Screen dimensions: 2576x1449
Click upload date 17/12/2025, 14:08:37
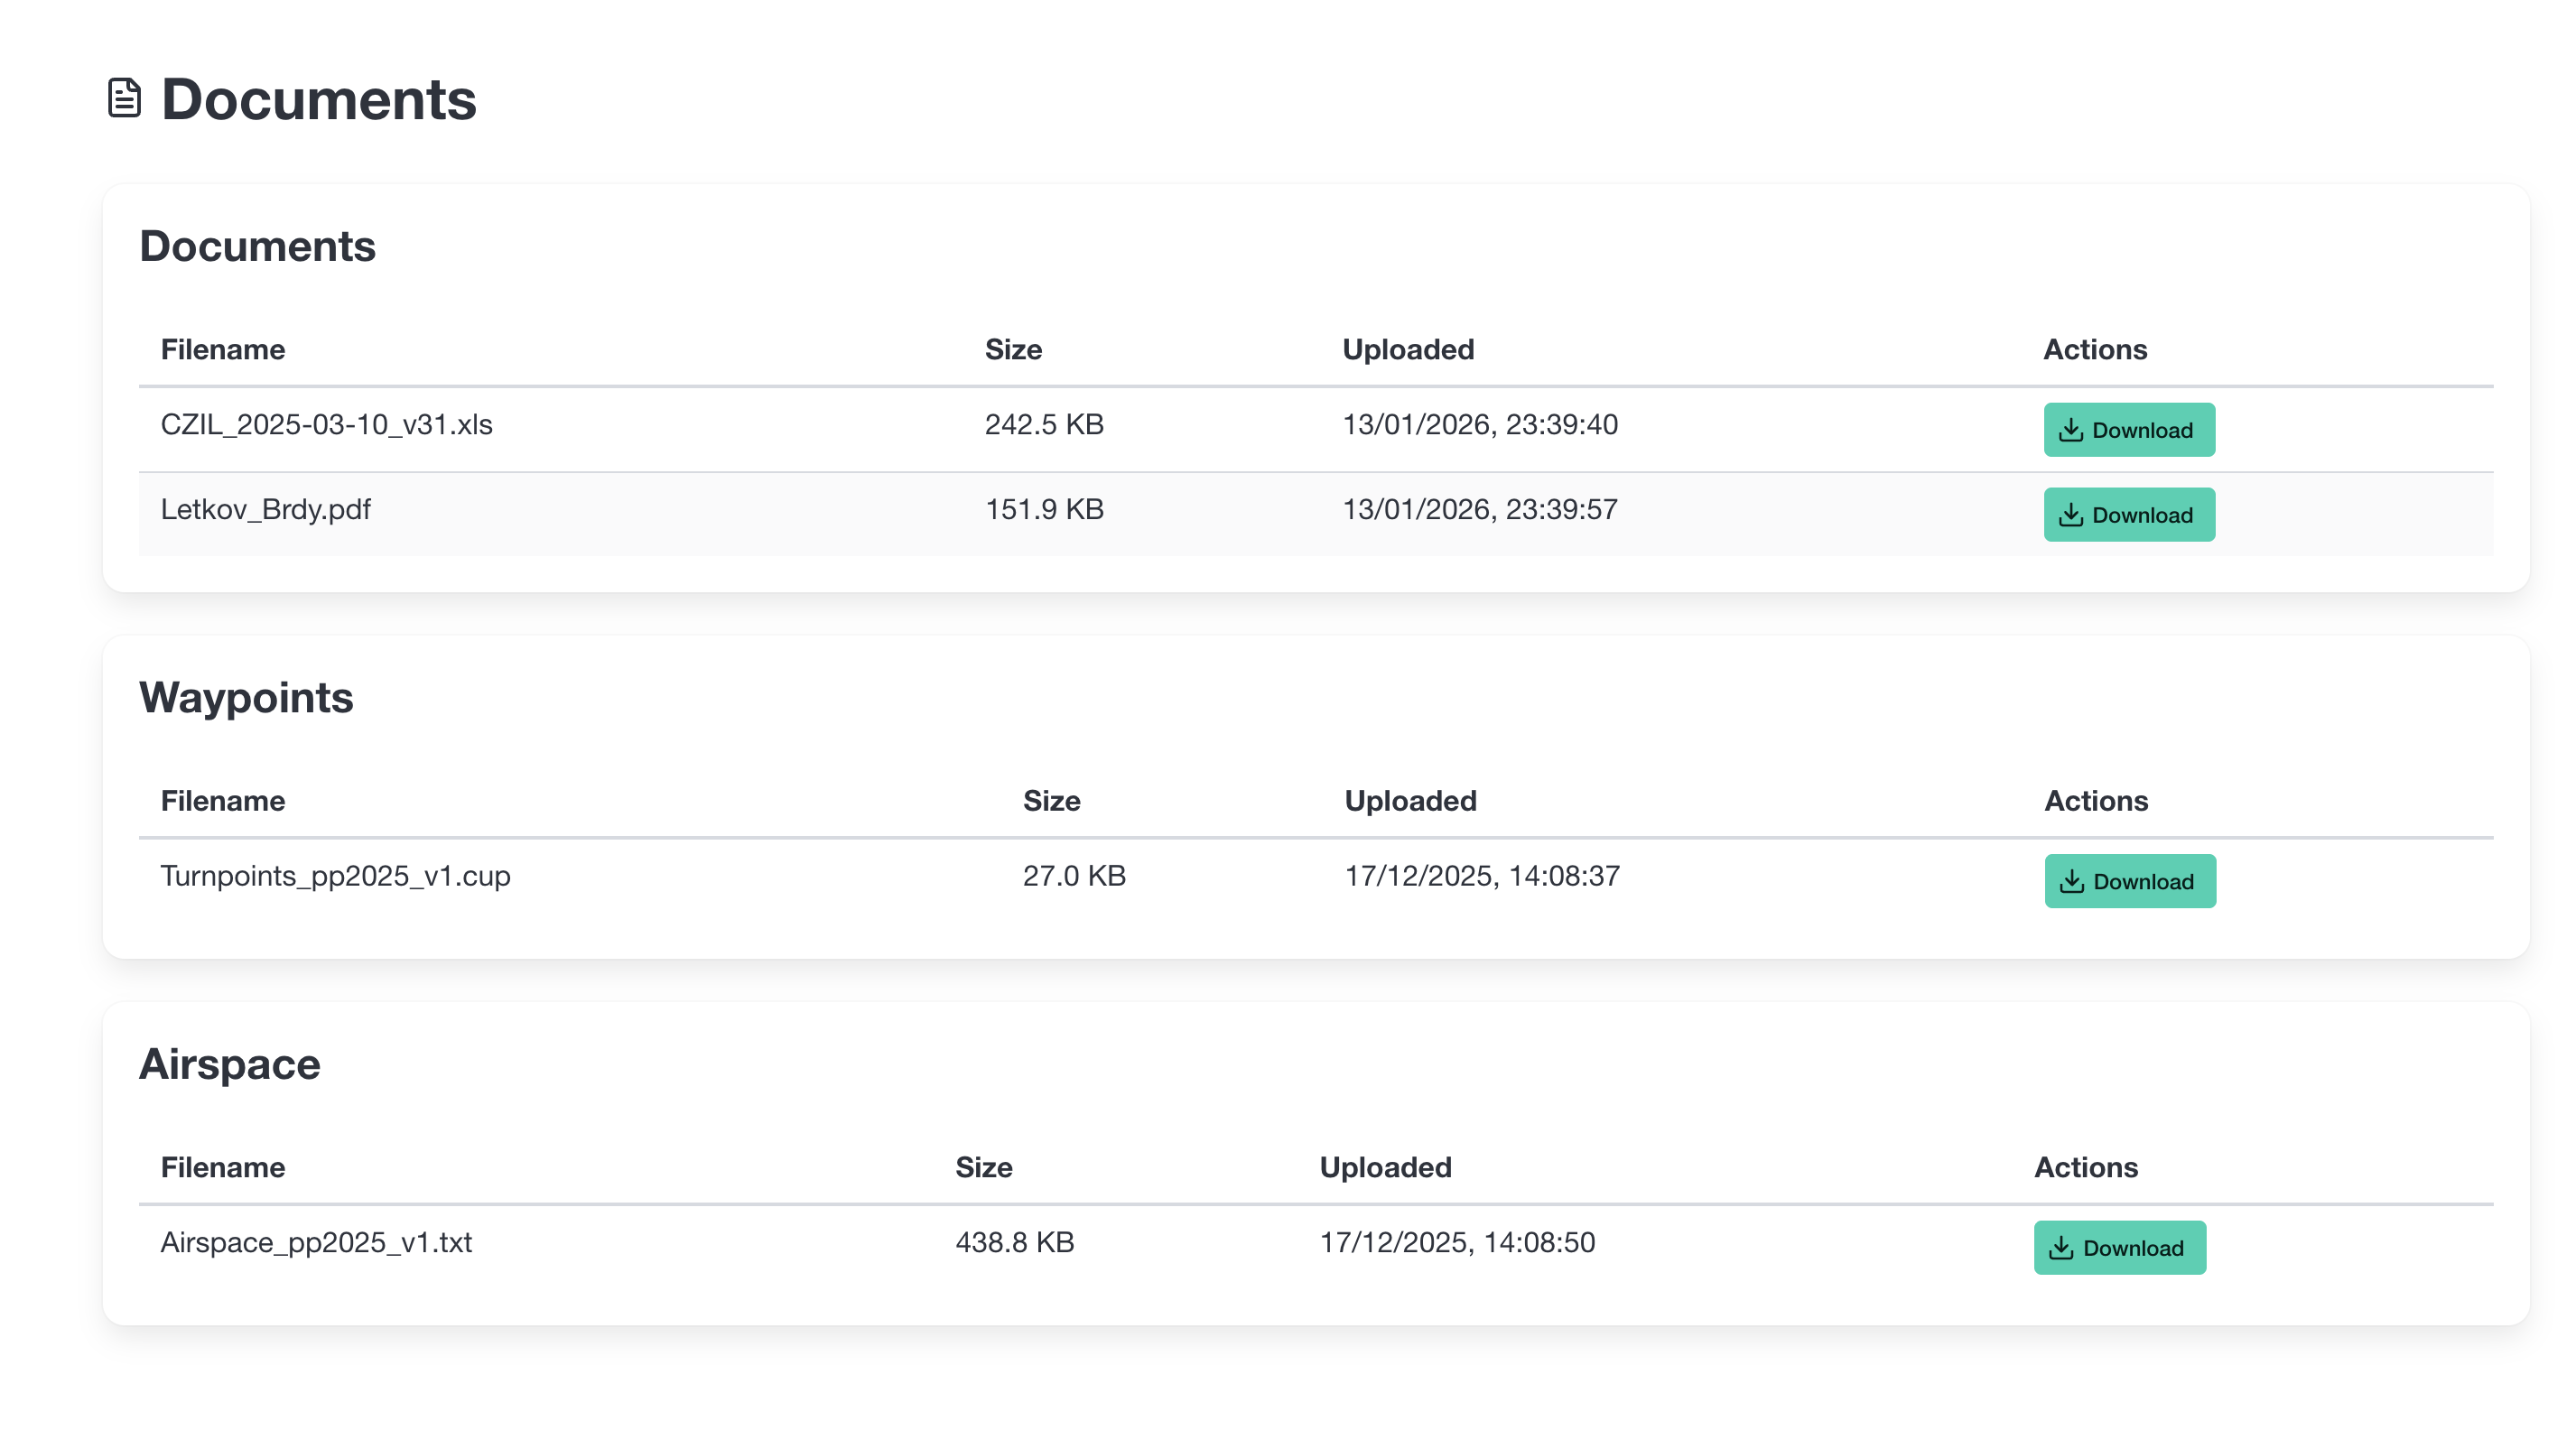tap(1481, 875)
